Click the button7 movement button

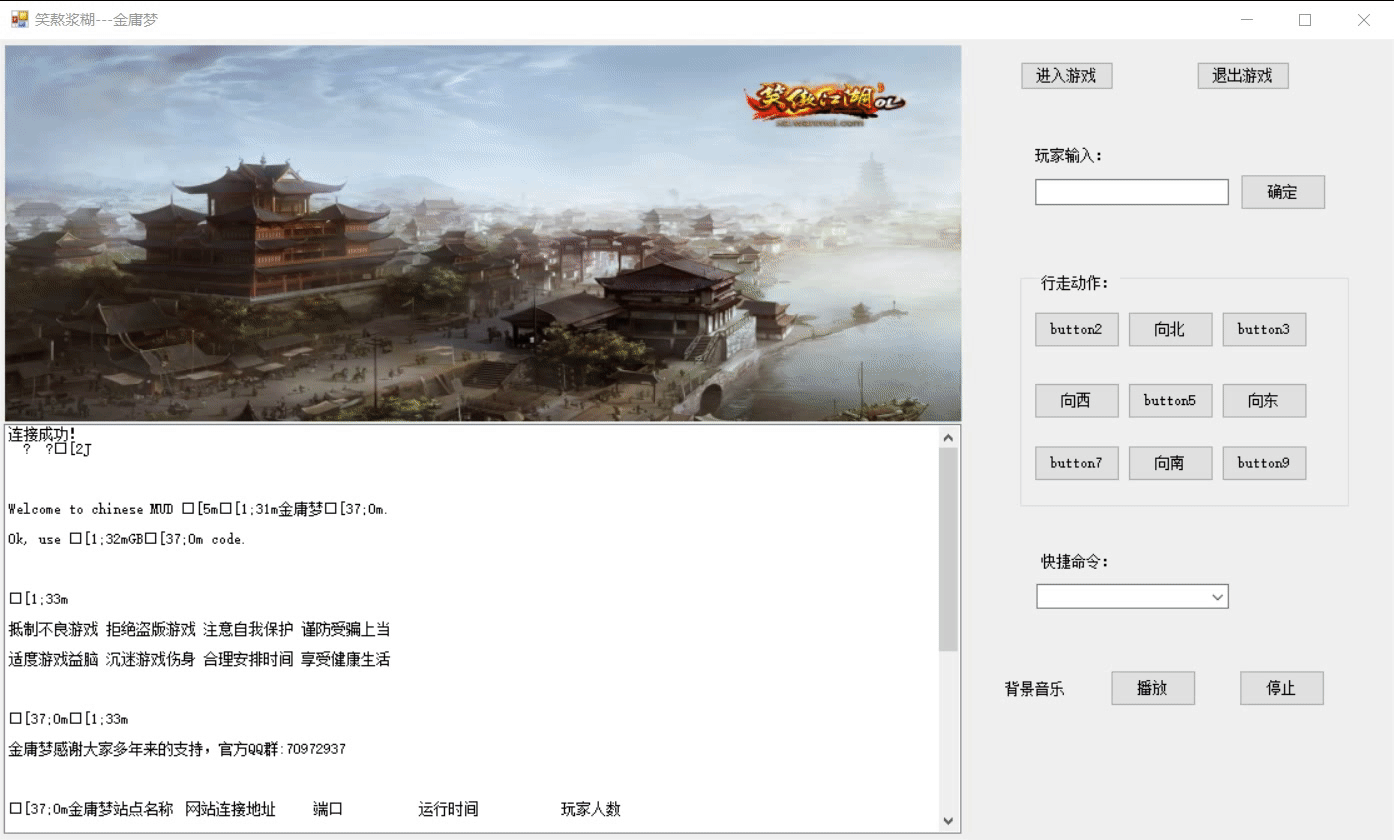tap(1076, 463)
